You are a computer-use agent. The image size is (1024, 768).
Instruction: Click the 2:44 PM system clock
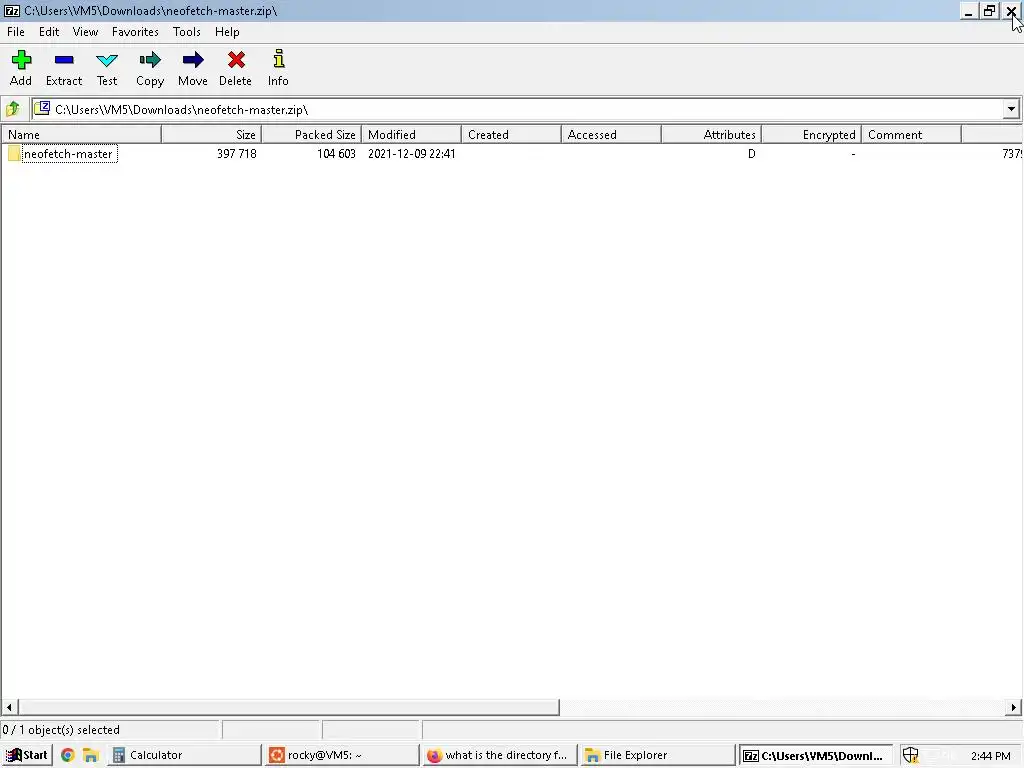point(991,756)
